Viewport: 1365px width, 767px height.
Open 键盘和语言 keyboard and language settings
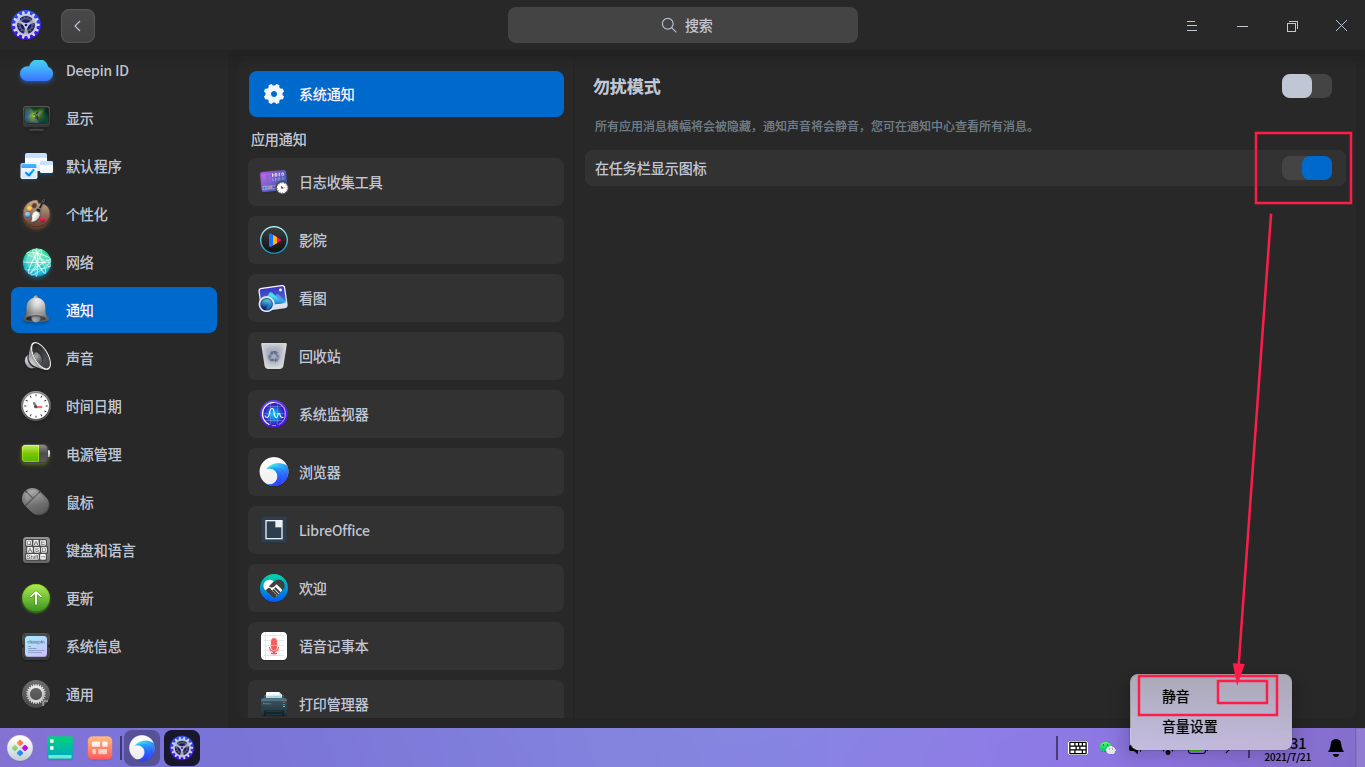coord(114,551)
